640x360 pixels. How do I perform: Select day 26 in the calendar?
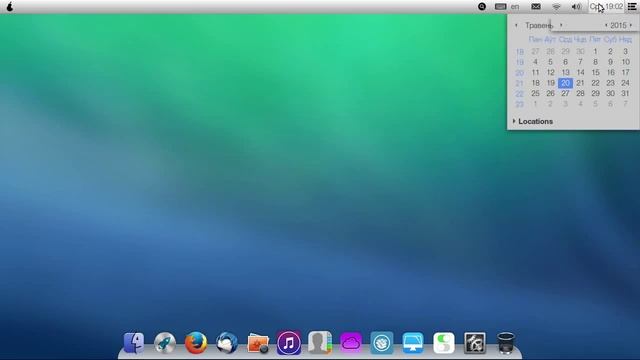(x=550, y=93)
